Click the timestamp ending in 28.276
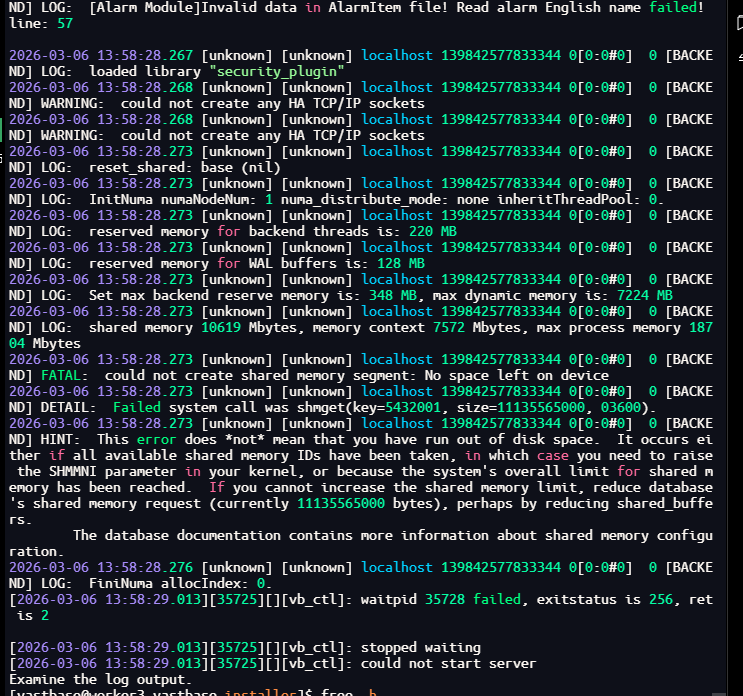Image resolution: width=743 pixels, height=696 pixels. (101, 568)
